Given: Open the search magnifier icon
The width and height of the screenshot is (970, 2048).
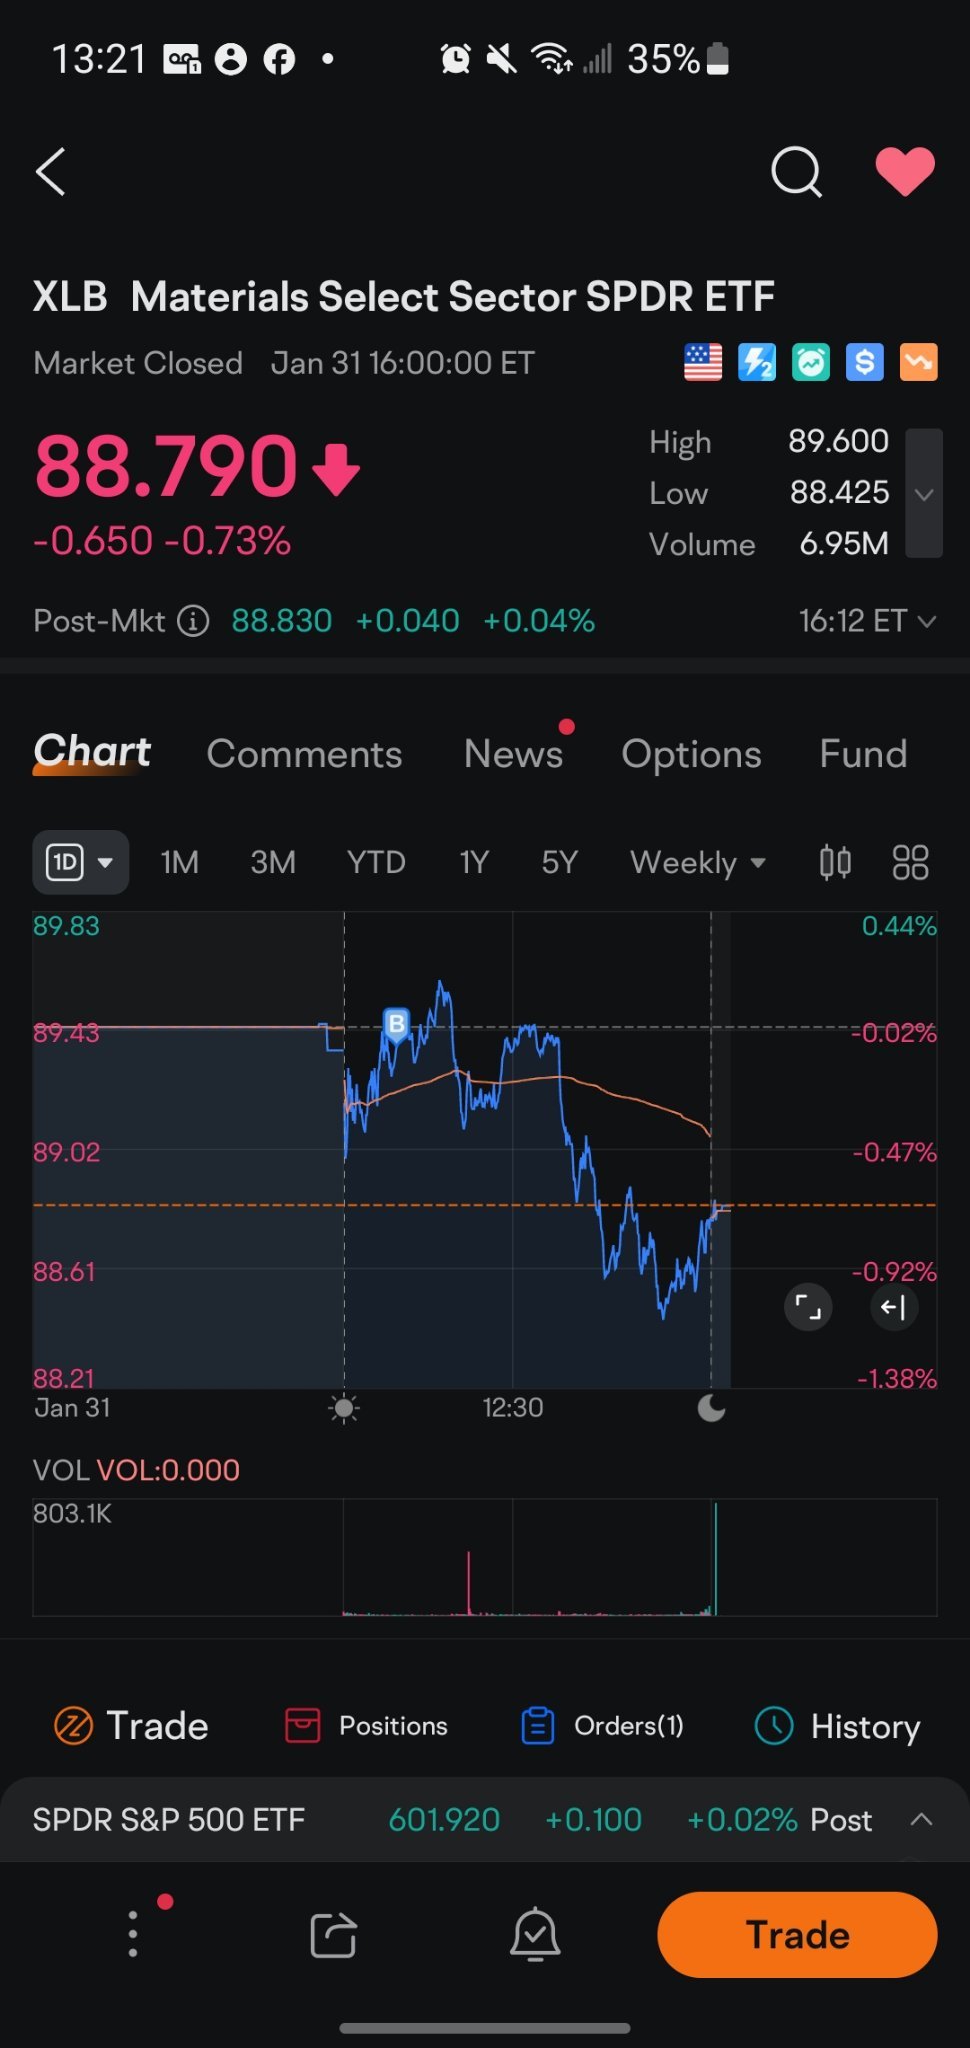Looking at the screenshot, I should point(796,172).
